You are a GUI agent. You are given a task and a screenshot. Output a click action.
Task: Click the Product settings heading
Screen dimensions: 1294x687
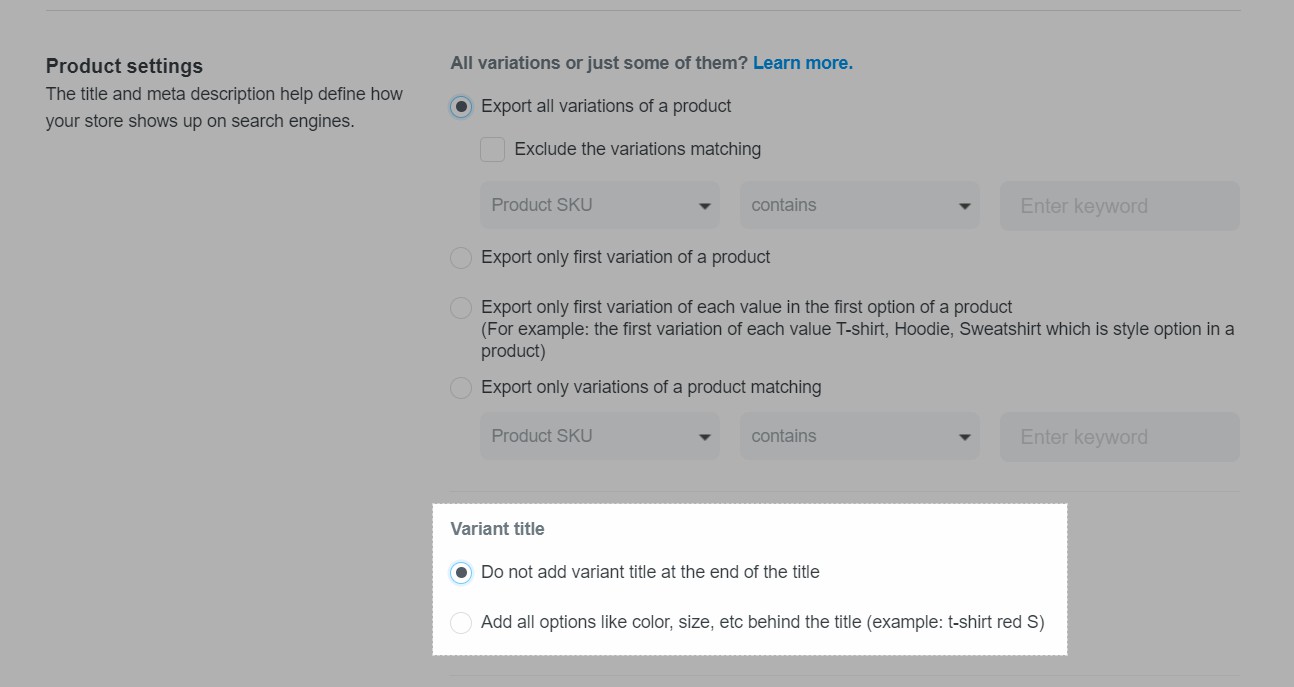(x=124, y=66)
